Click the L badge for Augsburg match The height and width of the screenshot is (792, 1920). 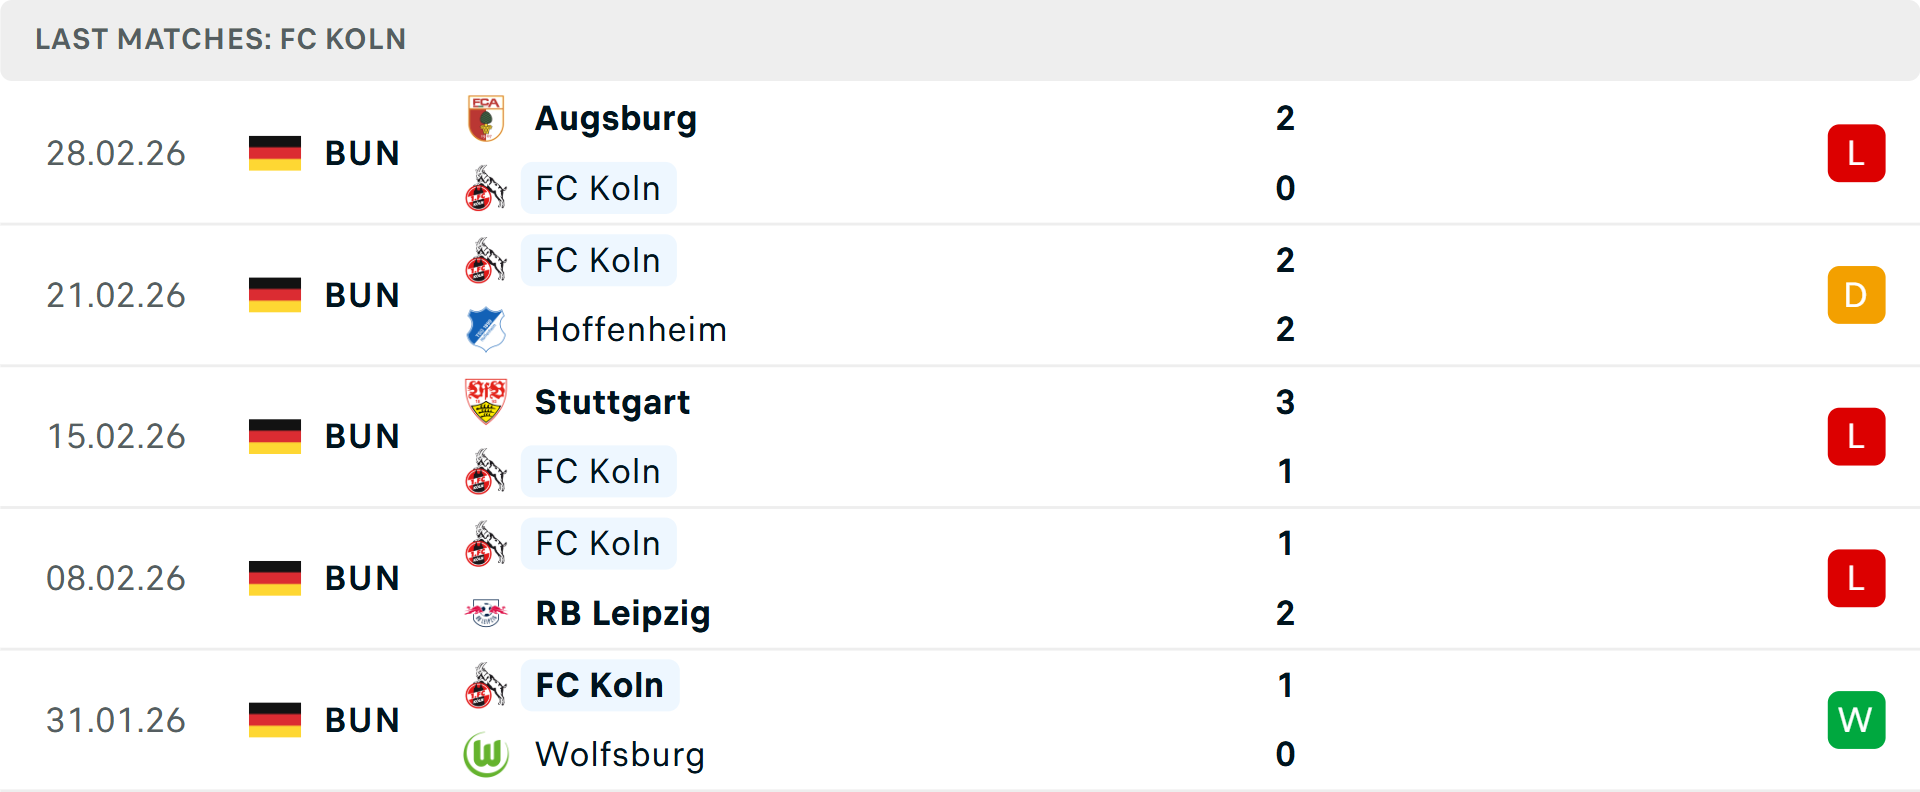coord(1856,153)
